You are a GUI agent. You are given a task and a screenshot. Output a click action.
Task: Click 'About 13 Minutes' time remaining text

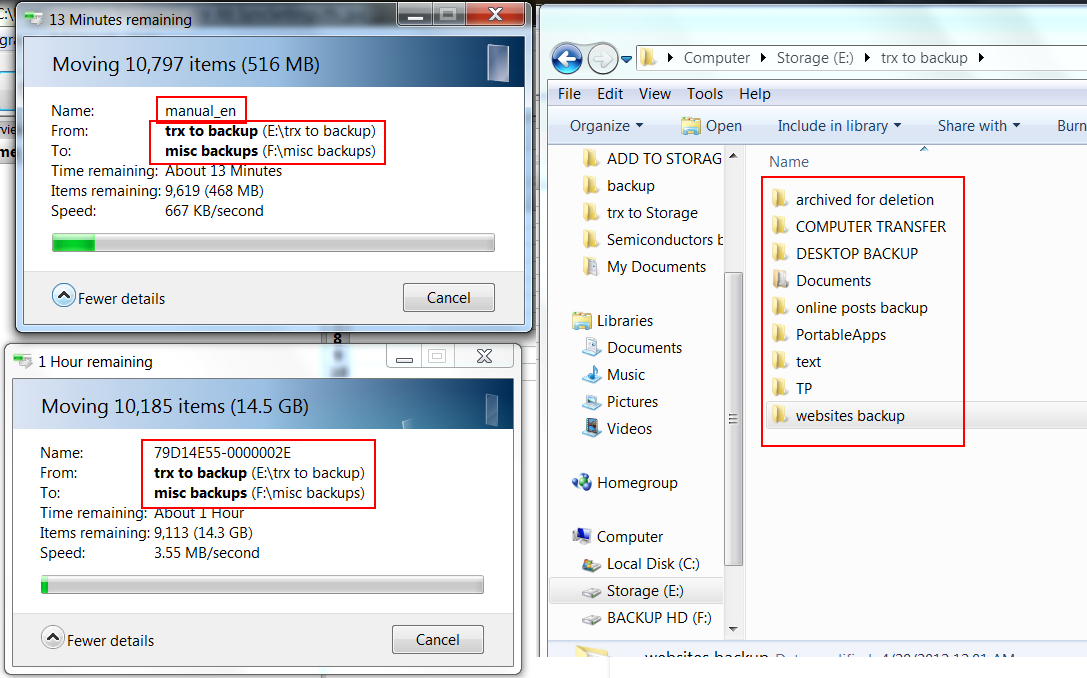(x=223, y=171)
